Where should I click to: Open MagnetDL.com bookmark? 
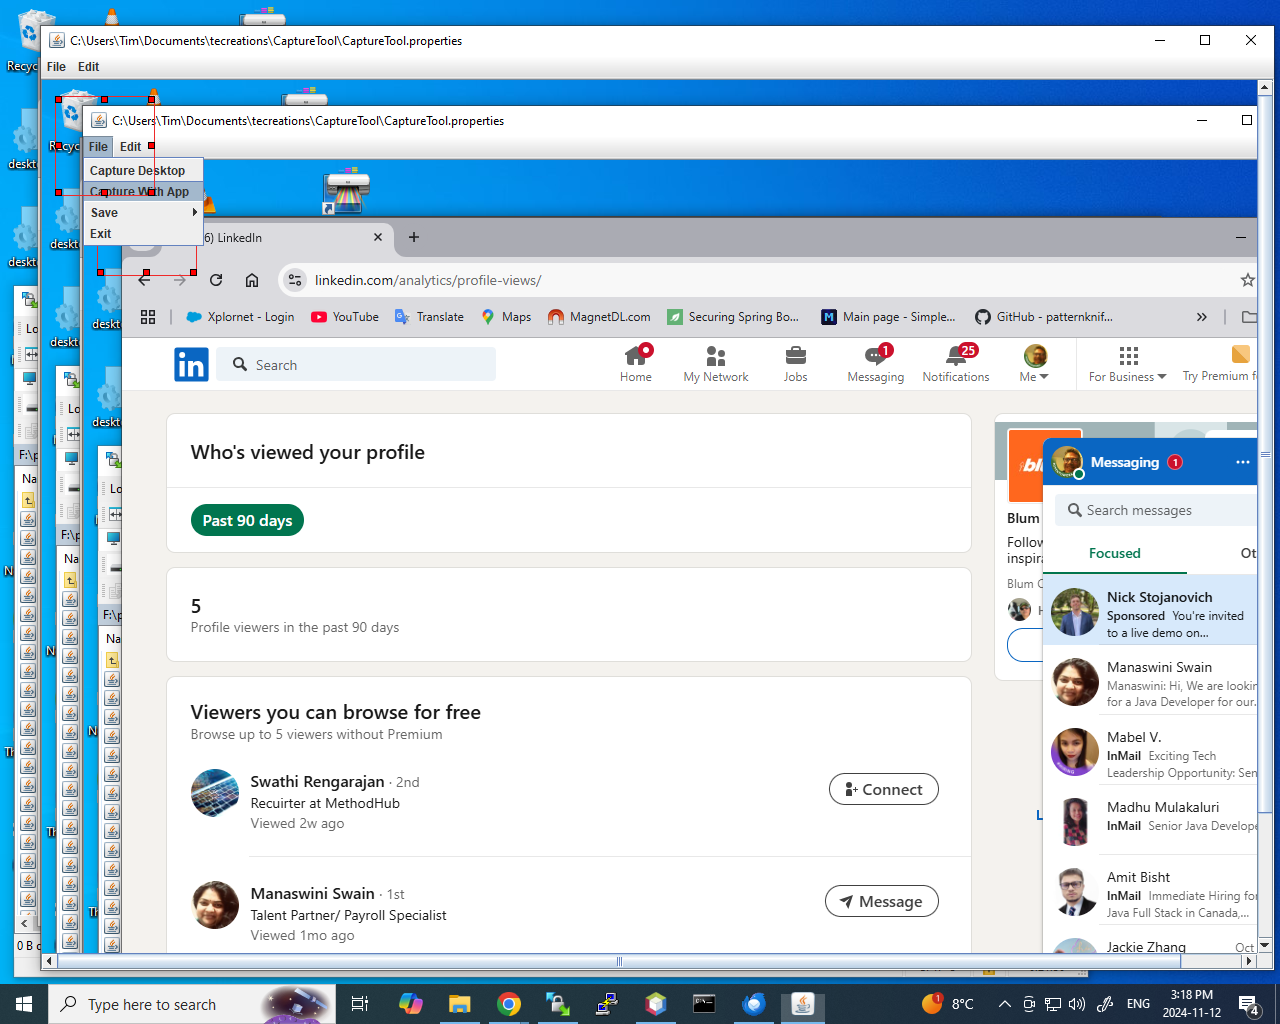599,317
